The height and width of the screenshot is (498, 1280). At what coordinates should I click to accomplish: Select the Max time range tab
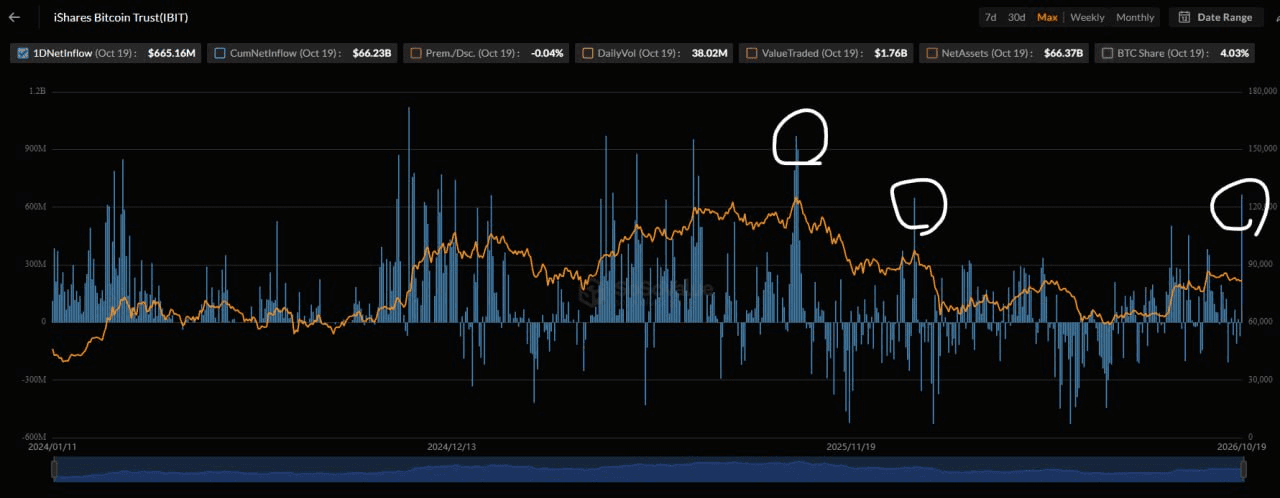click(x=1047, y=17)
